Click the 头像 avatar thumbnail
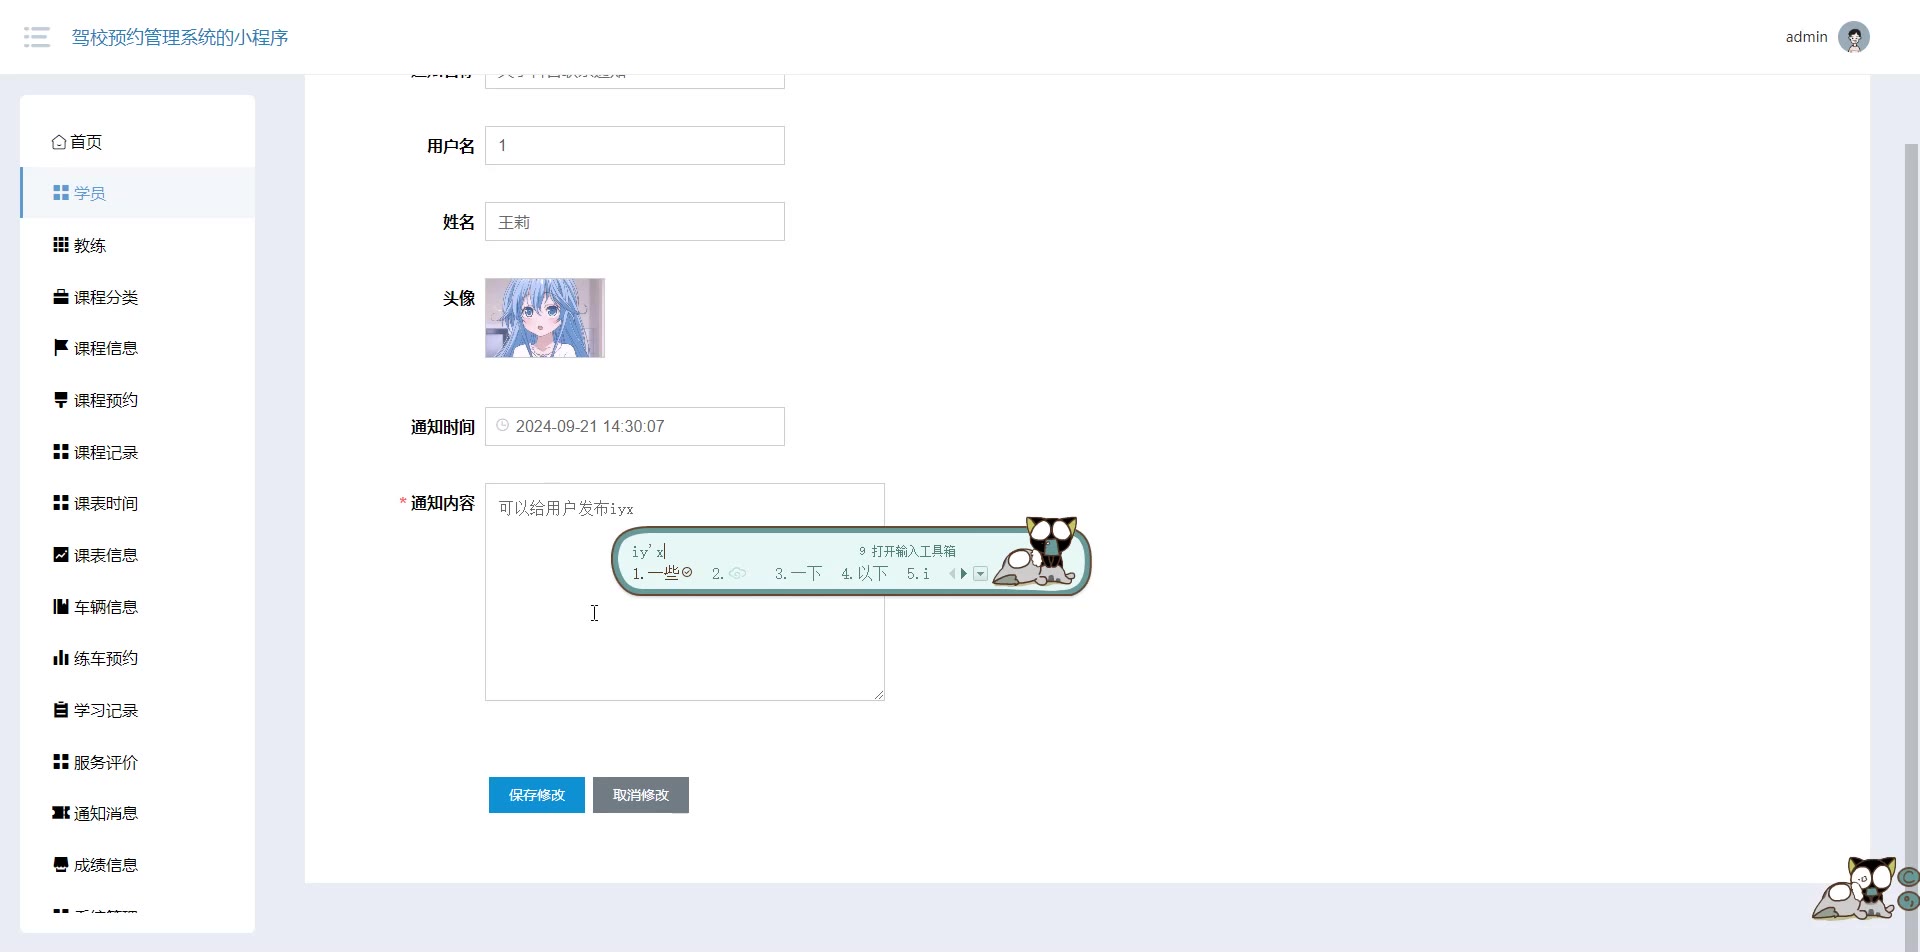This screenshot has width=1920, height=952. click(x=545, y=318)
